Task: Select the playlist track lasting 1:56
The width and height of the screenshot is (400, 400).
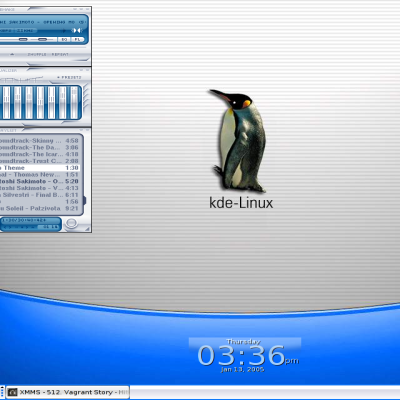Action: tap(39, 202)
